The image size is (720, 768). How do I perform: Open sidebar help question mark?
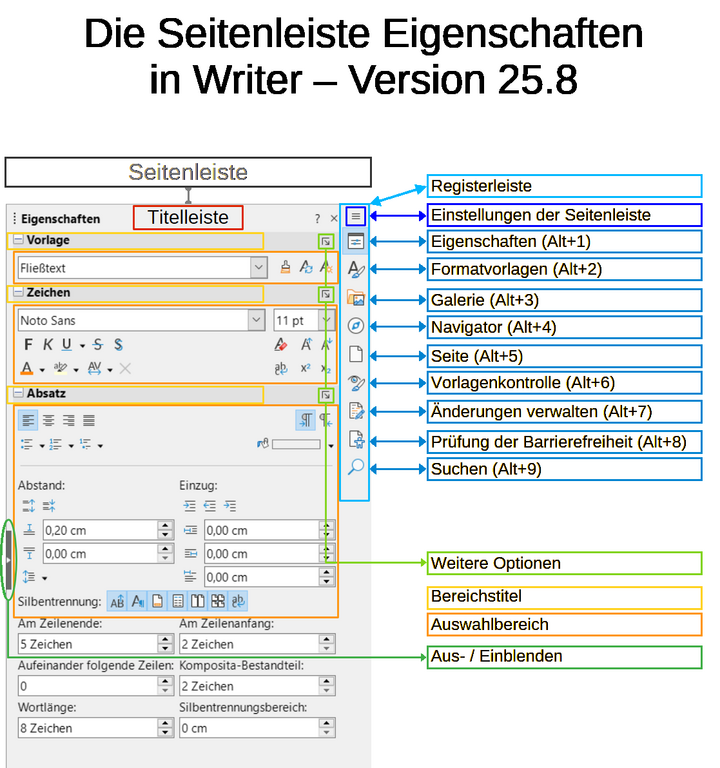(317, 218)
